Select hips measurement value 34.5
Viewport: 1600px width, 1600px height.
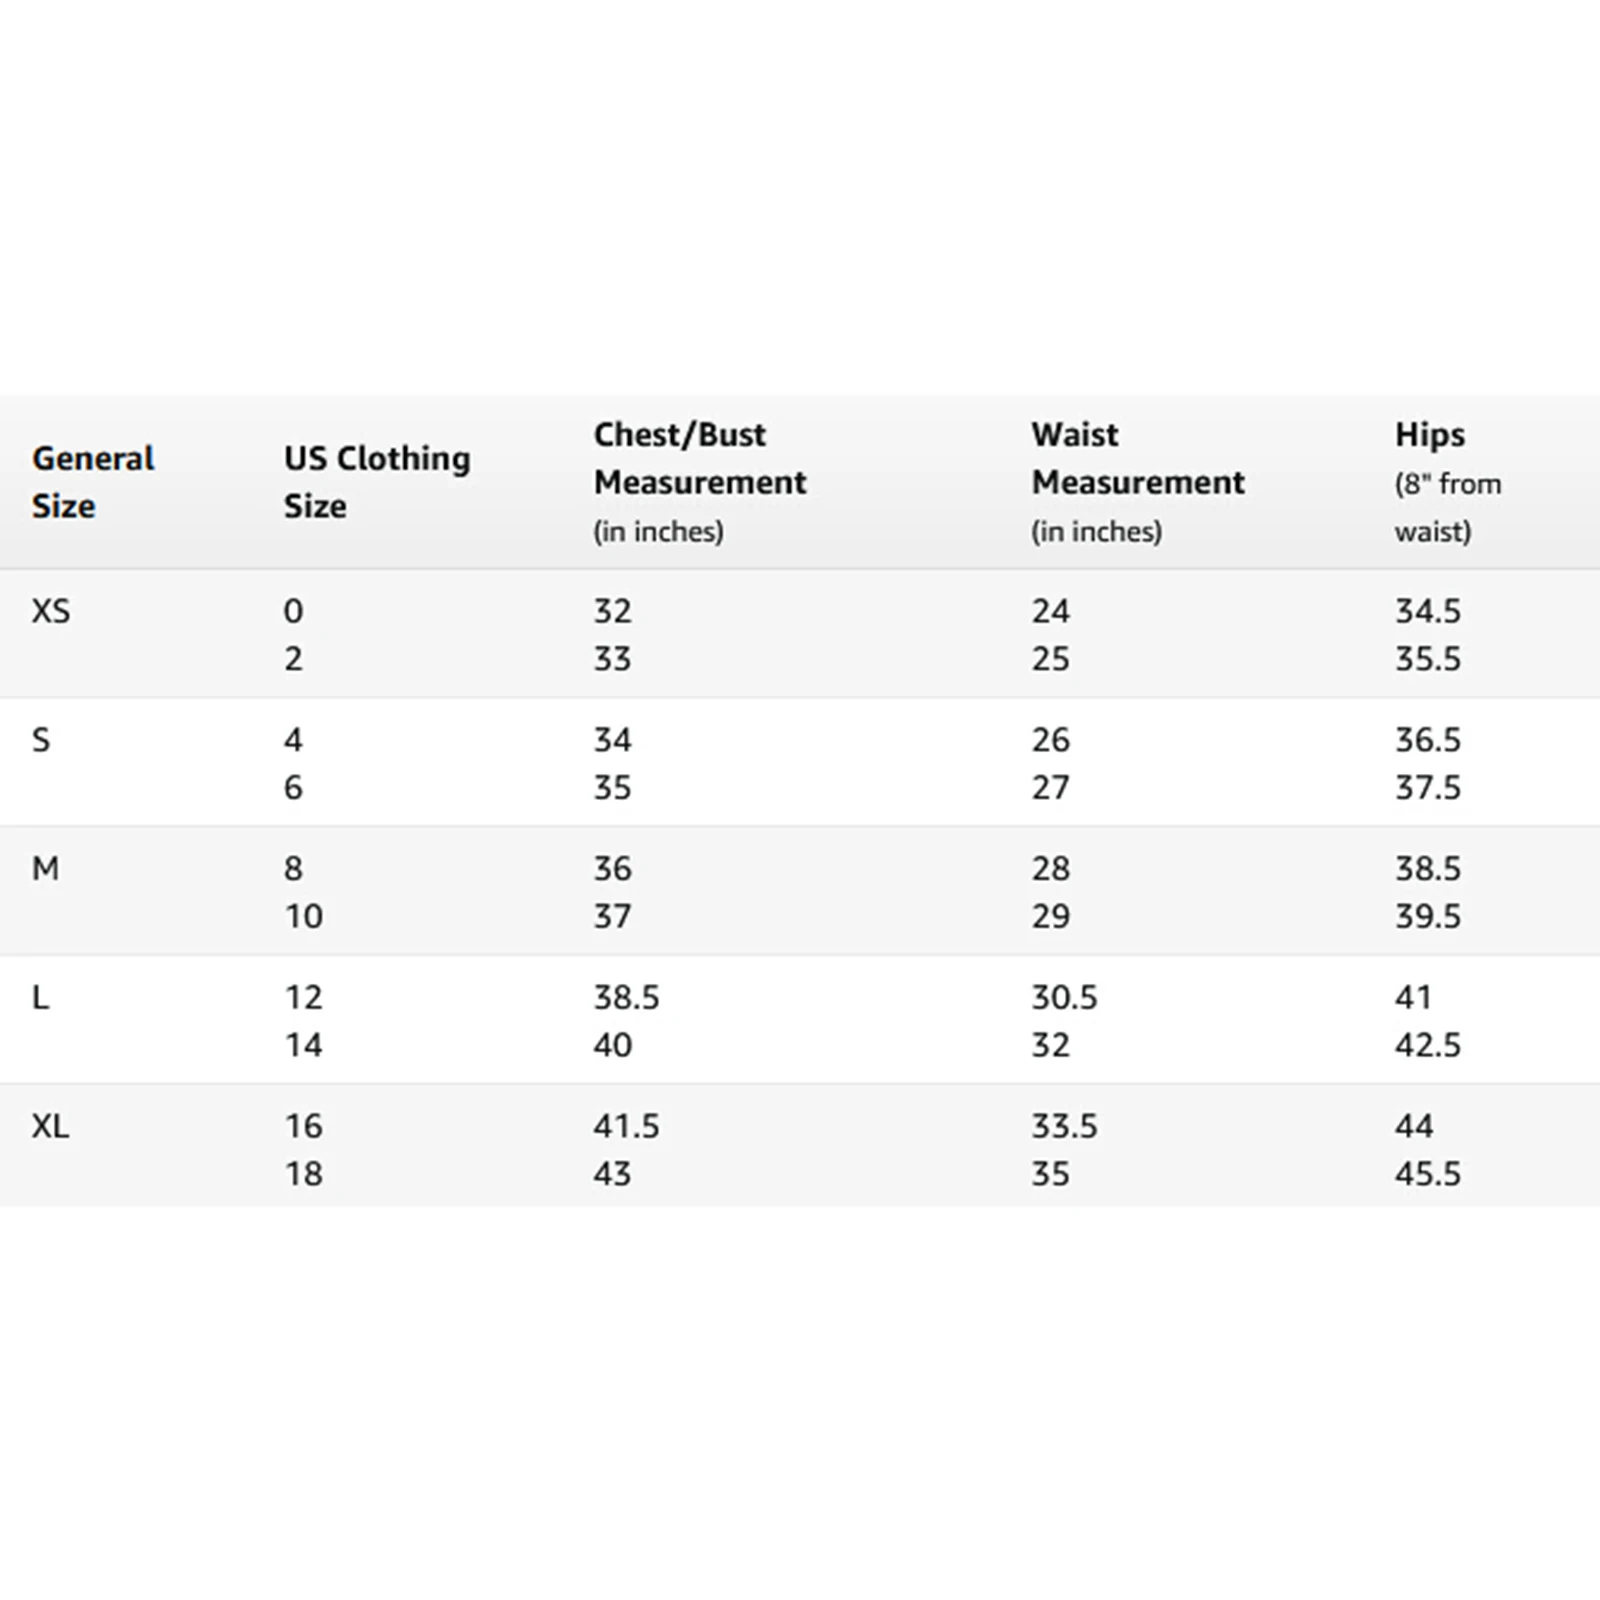tap(1427, 611)
